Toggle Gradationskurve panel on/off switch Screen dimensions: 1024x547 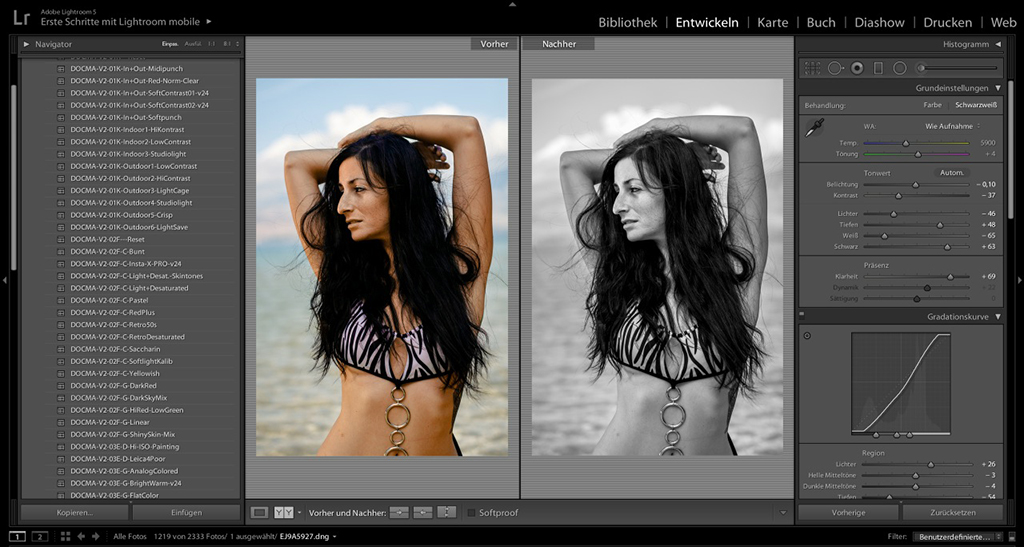pyautogui.click(x=802, y=315)
